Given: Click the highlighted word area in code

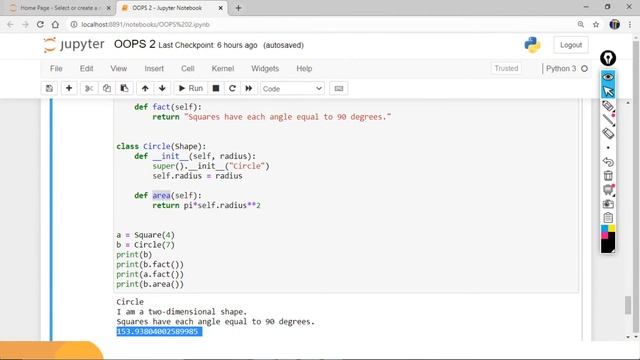Looking at the screenshot, I should [x=161, y=196].
